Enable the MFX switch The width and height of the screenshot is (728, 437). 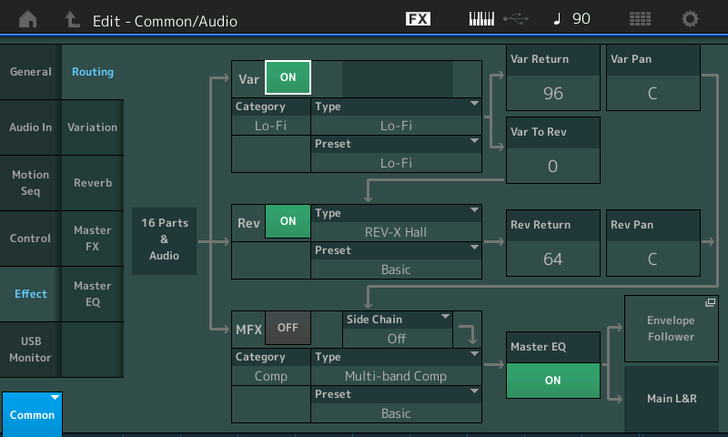pyautogui.click(x=288, y=327)
